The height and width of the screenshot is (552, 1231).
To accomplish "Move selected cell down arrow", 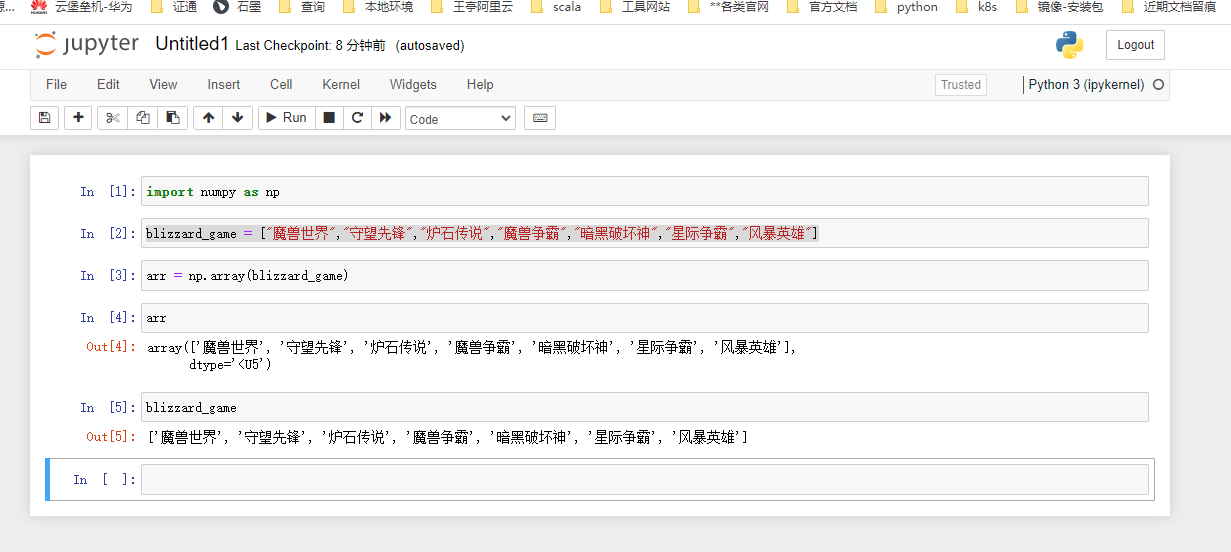I will coord(237,118).
